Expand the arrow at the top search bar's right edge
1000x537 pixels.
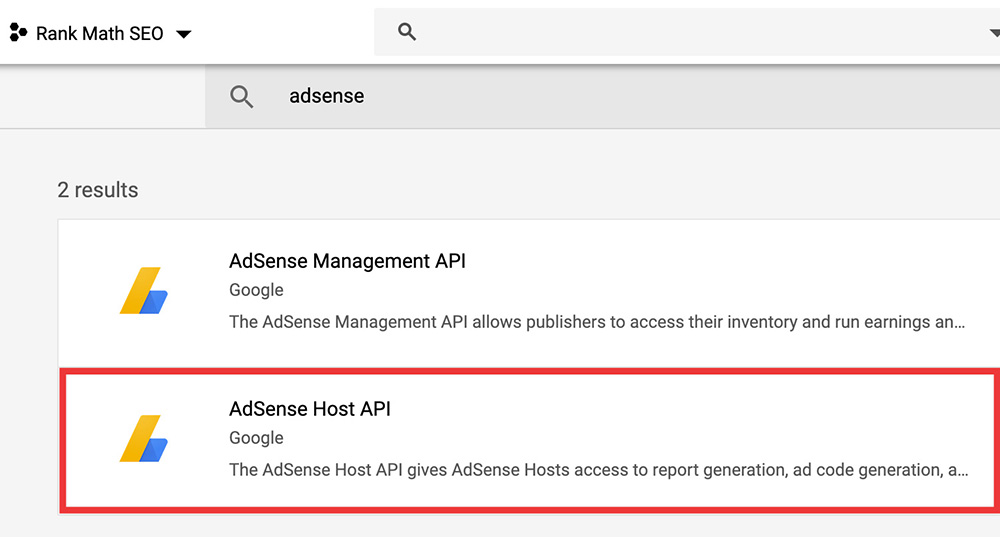[x=993, y=32]
